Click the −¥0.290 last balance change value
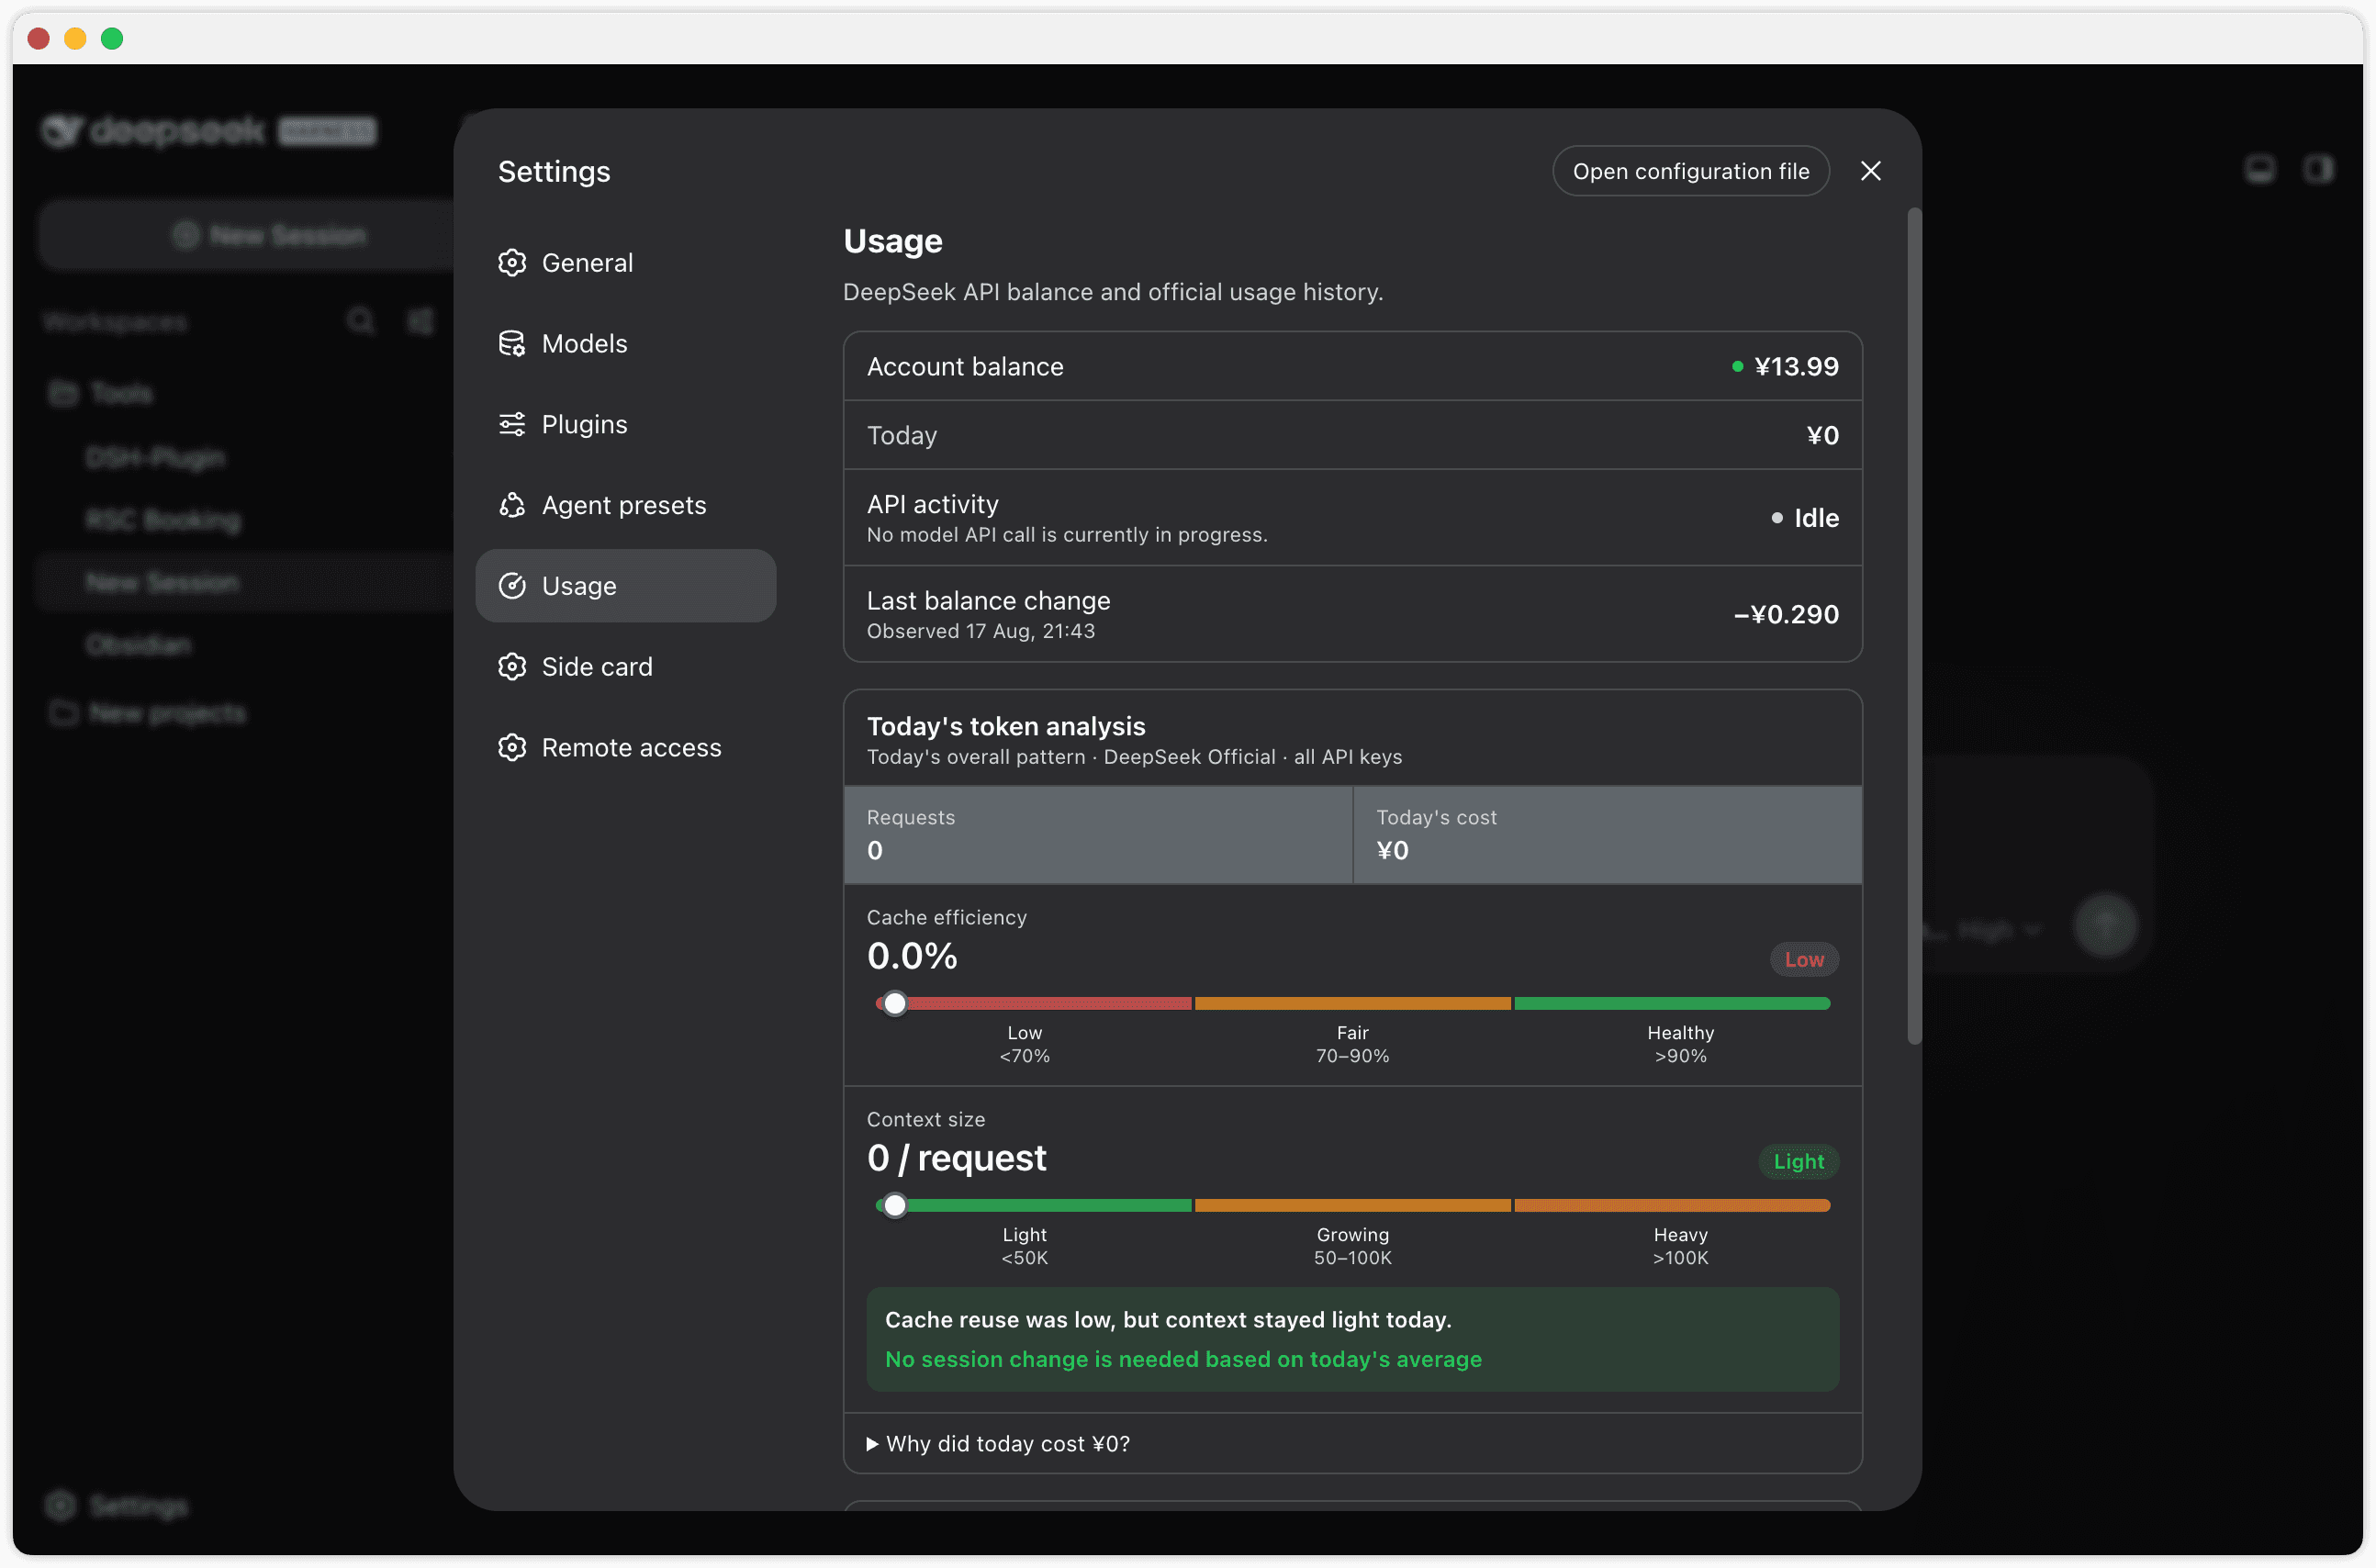The width and height of the screenshot is (2376, 1568). click(1786, 614)
